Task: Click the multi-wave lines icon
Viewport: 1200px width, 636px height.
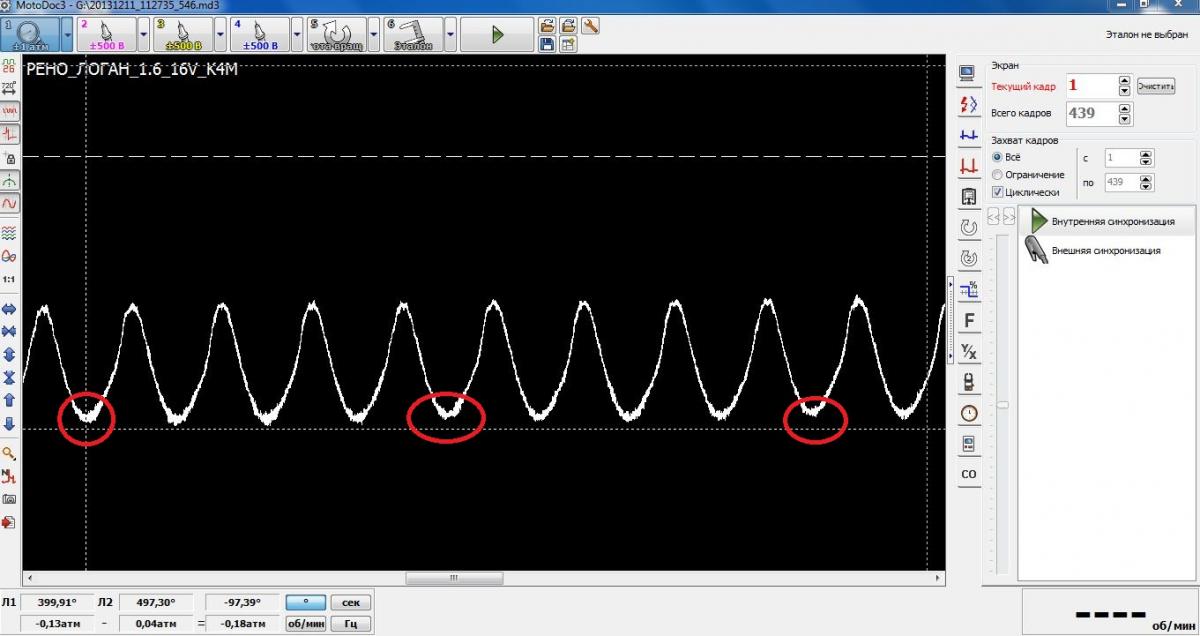Action: tap(9, 232)
